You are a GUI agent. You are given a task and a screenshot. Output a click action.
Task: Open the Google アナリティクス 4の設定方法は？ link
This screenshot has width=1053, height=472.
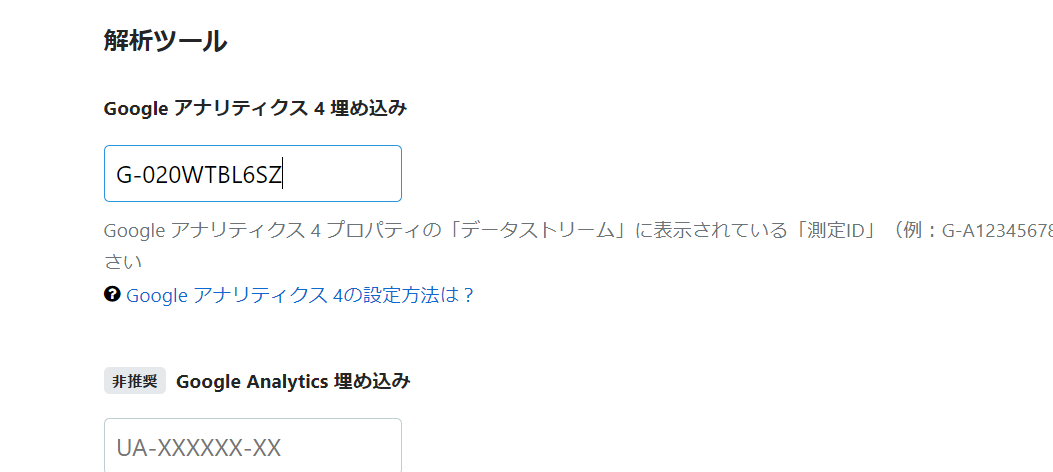click(300, 295)
